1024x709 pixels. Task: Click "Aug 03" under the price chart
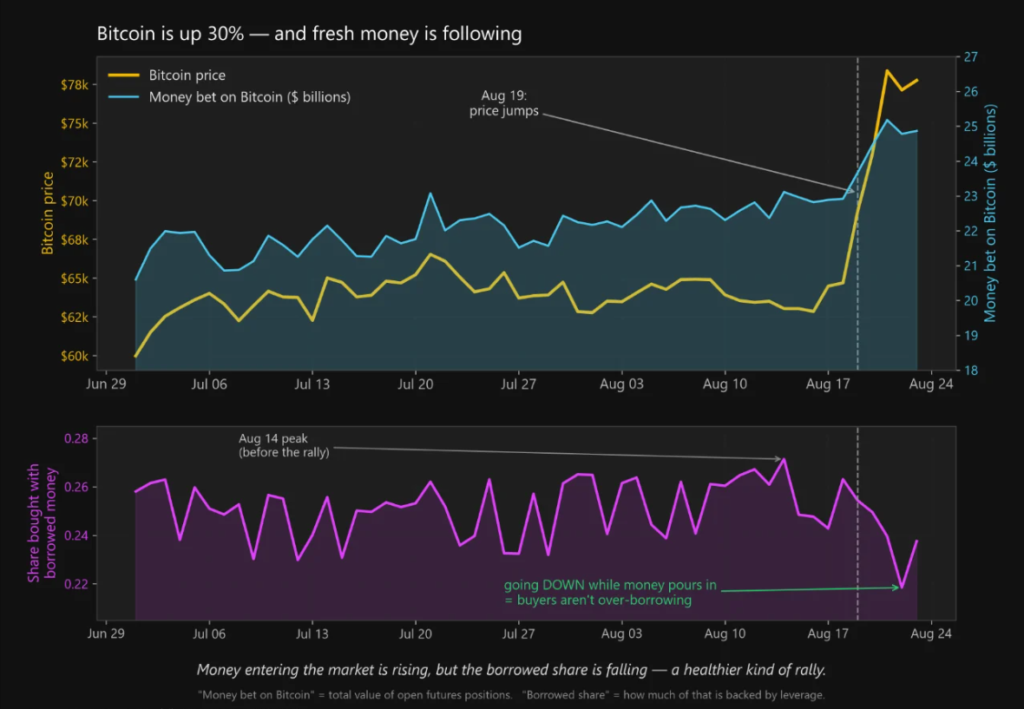click(x=622, y=384)
